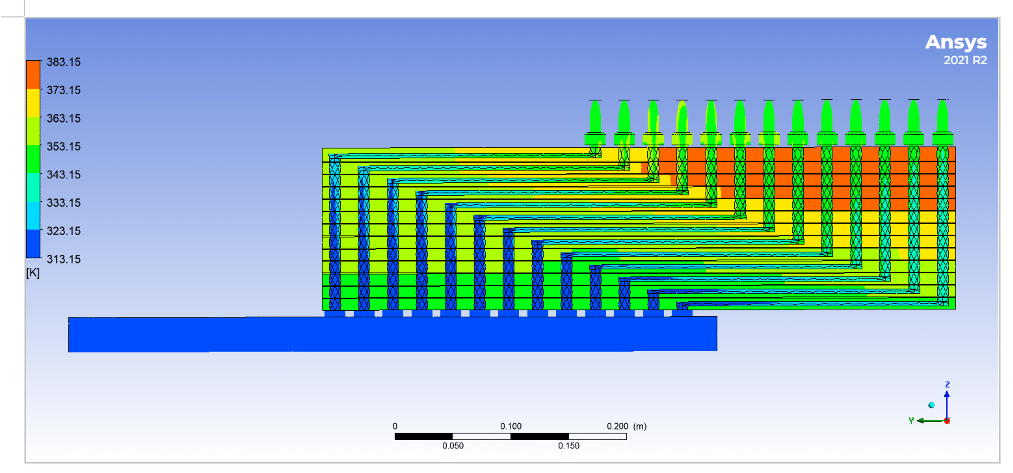This screenshot has width=1013, height=473.
Task: Select the blue base plate in the model
Action: (x=392, y=334)
